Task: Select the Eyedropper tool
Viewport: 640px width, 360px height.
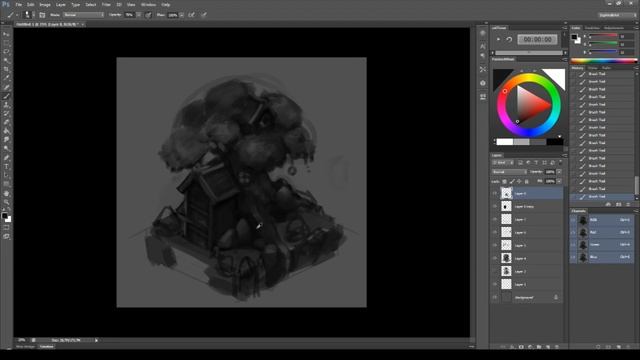Action: [6, 78]
